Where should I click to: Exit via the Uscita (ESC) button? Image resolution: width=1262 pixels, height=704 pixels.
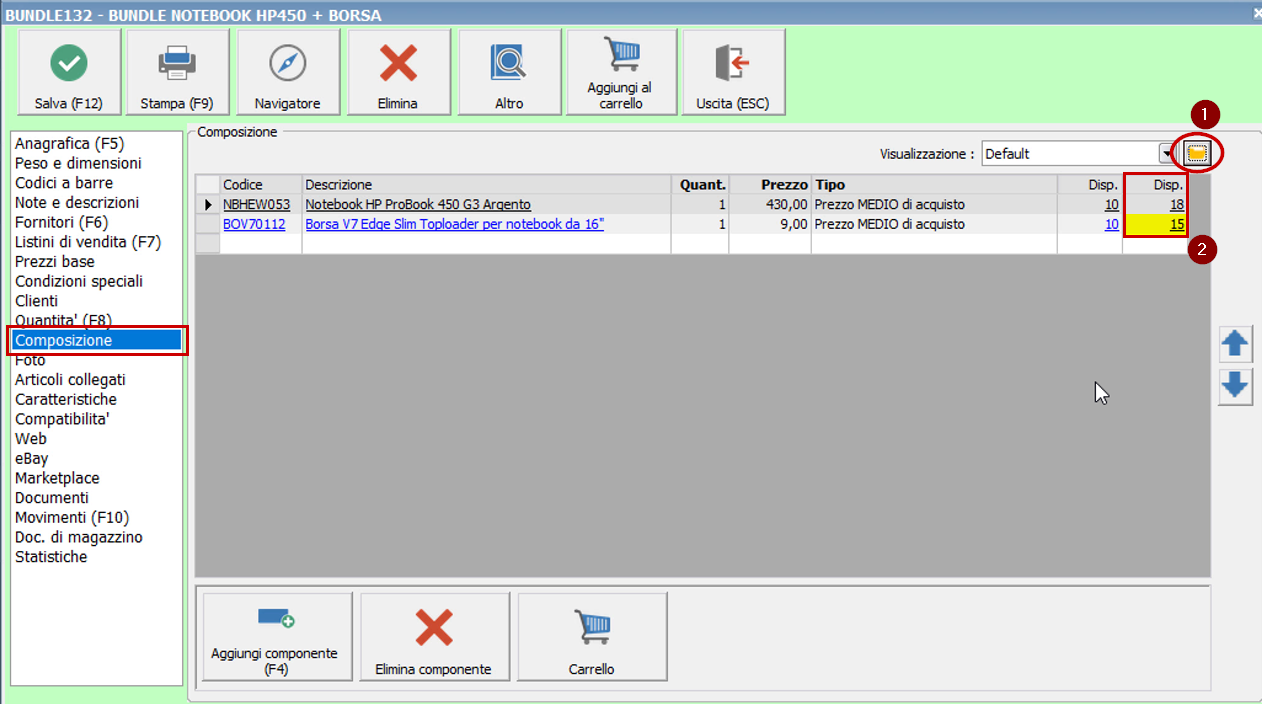coord(732,72)
